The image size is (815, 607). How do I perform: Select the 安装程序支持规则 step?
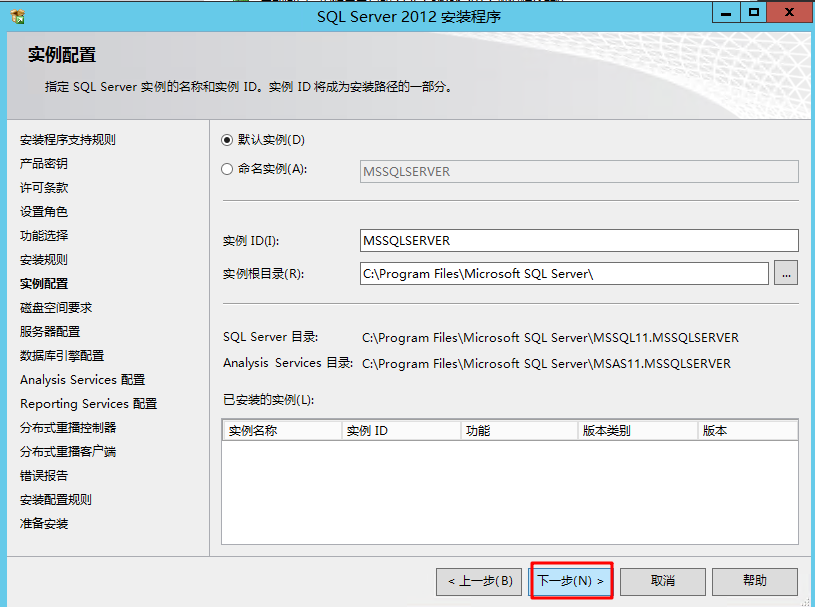pos(68,139)
